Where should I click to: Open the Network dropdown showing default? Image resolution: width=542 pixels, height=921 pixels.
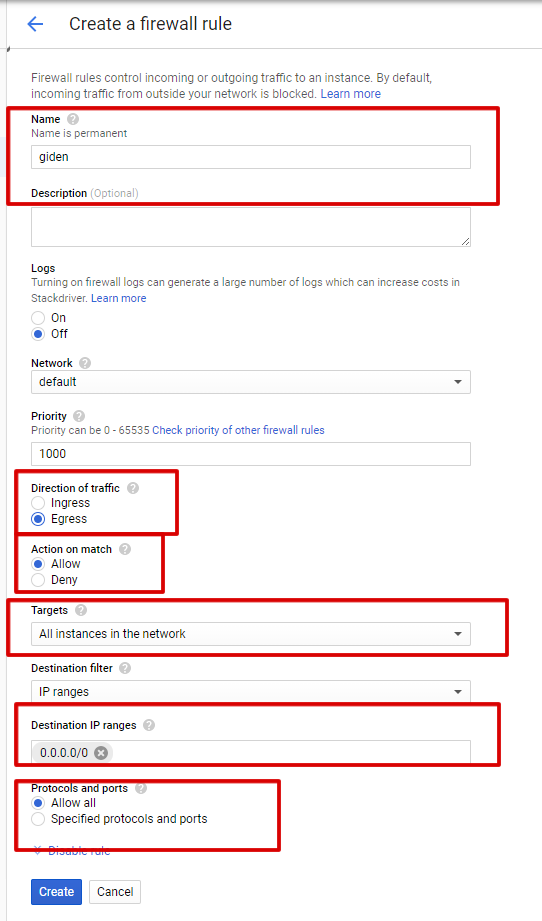click(251, 382)
